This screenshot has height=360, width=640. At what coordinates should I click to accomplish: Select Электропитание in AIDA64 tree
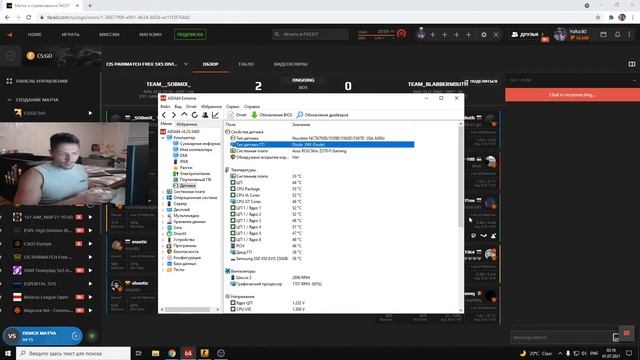[191, 174]
